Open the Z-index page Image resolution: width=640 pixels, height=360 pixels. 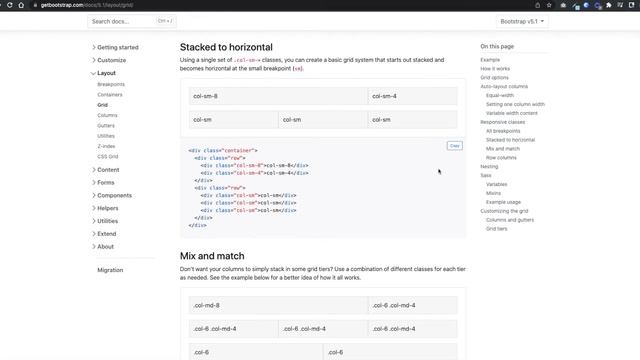click(x=106, y=146)
